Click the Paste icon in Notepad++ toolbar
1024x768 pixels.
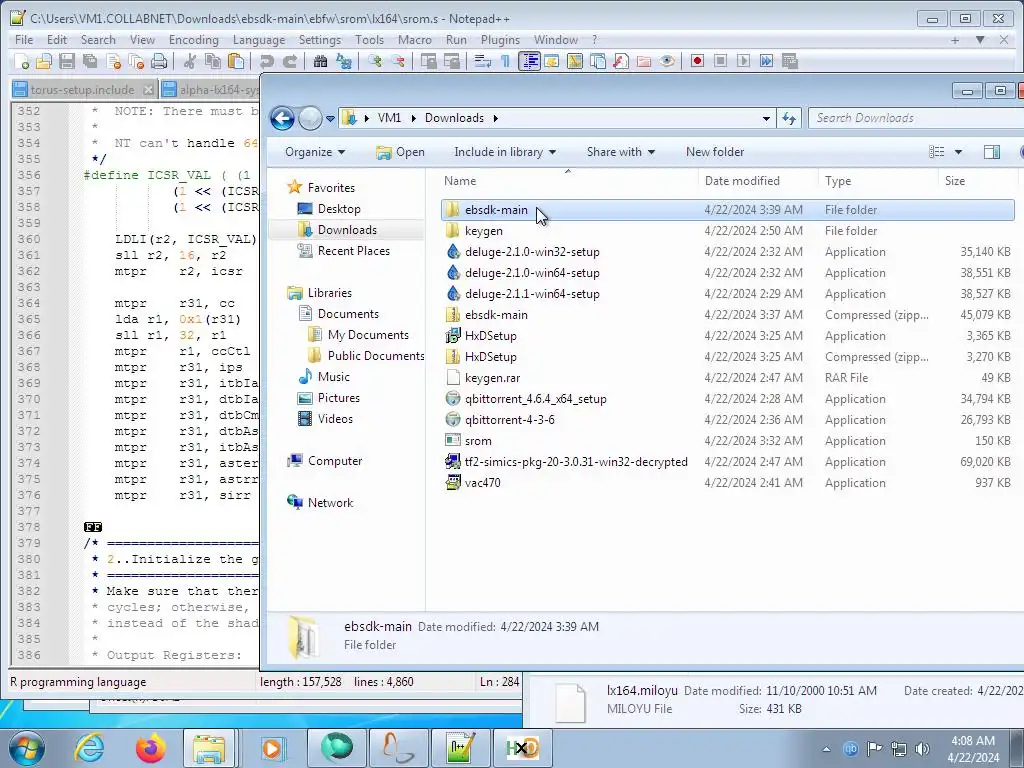pyautogui.click(x=236, y=61)
